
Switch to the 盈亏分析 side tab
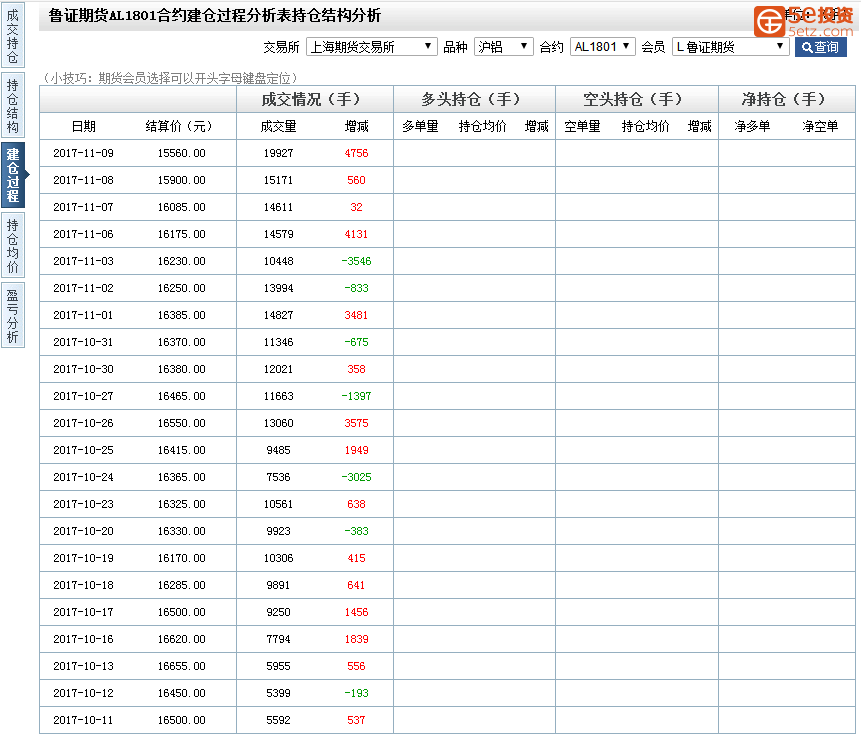coord(13,316)
